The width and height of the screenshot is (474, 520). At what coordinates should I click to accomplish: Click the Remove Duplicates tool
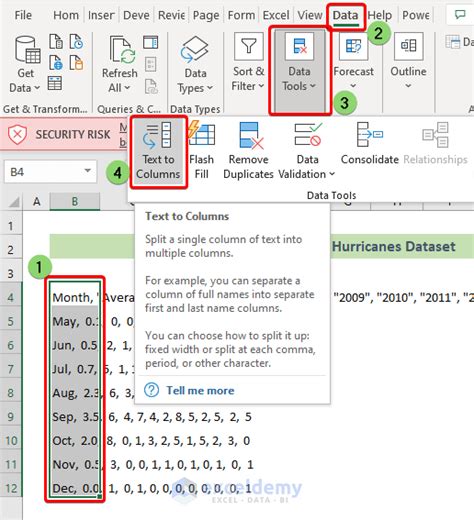click(248, 151)
